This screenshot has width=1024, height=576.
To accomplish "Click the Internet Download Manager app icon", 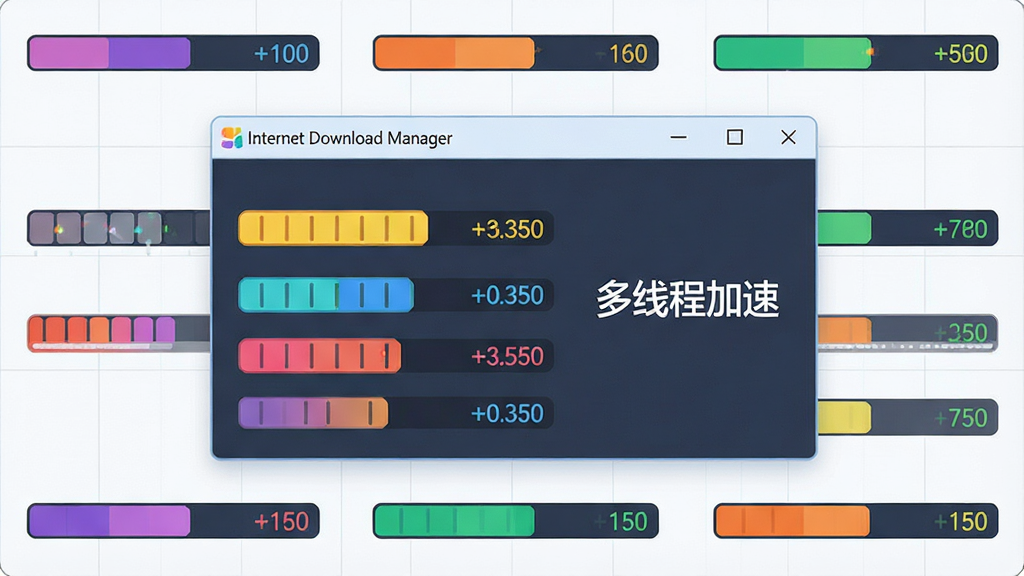I will (231, 138).
